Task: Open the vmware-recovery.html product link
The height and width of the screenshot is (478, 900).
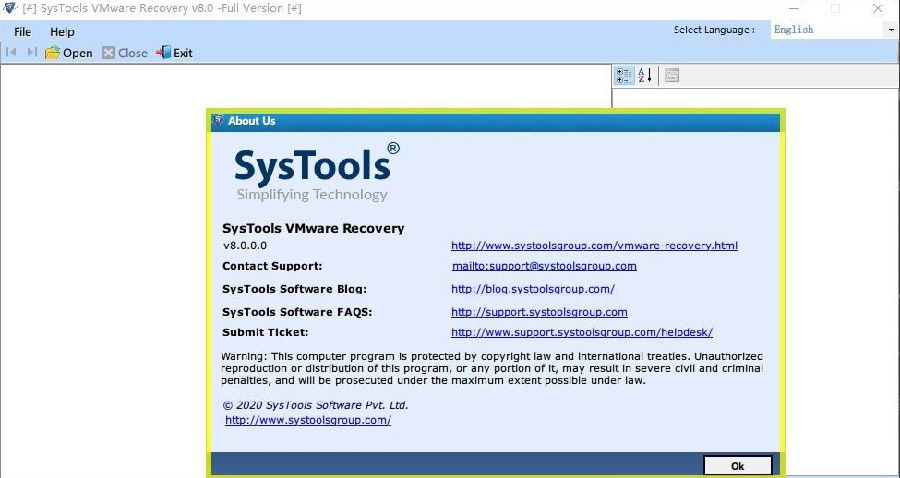Action: [x=594, y=246]
